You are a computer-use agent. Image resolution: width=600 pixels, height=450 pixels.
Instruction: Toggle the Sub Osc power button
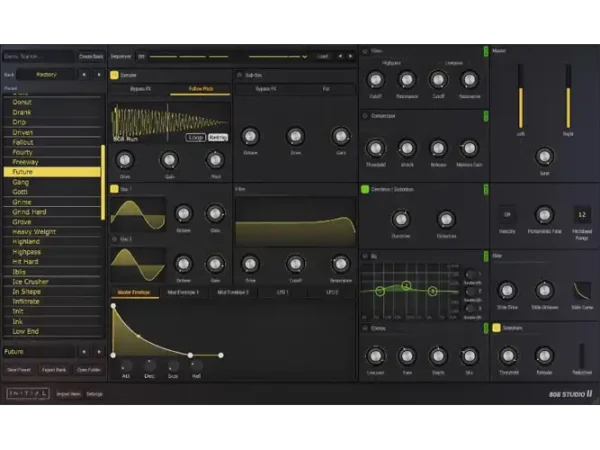point(240,75)
